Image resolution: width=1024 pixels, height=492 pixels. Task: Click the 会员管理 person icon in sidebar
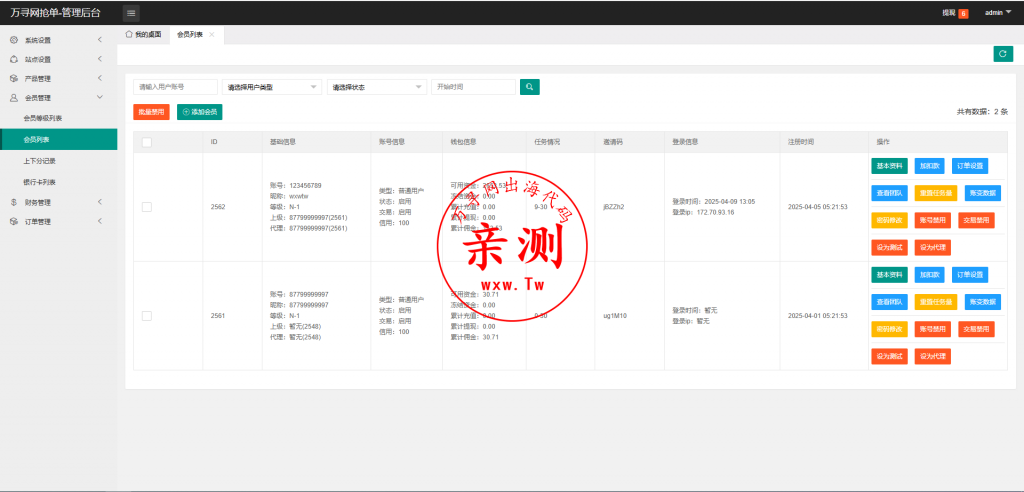(x=14, y=98)
